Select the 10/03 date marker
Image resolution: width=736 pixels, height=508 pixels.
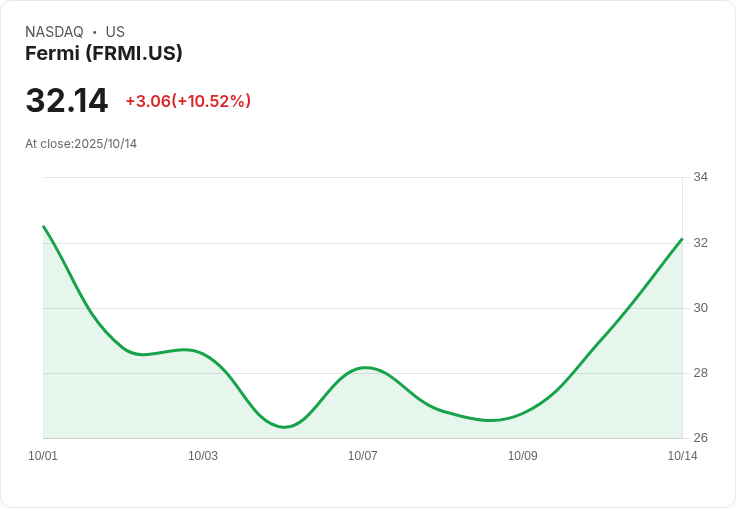point(203,456)
